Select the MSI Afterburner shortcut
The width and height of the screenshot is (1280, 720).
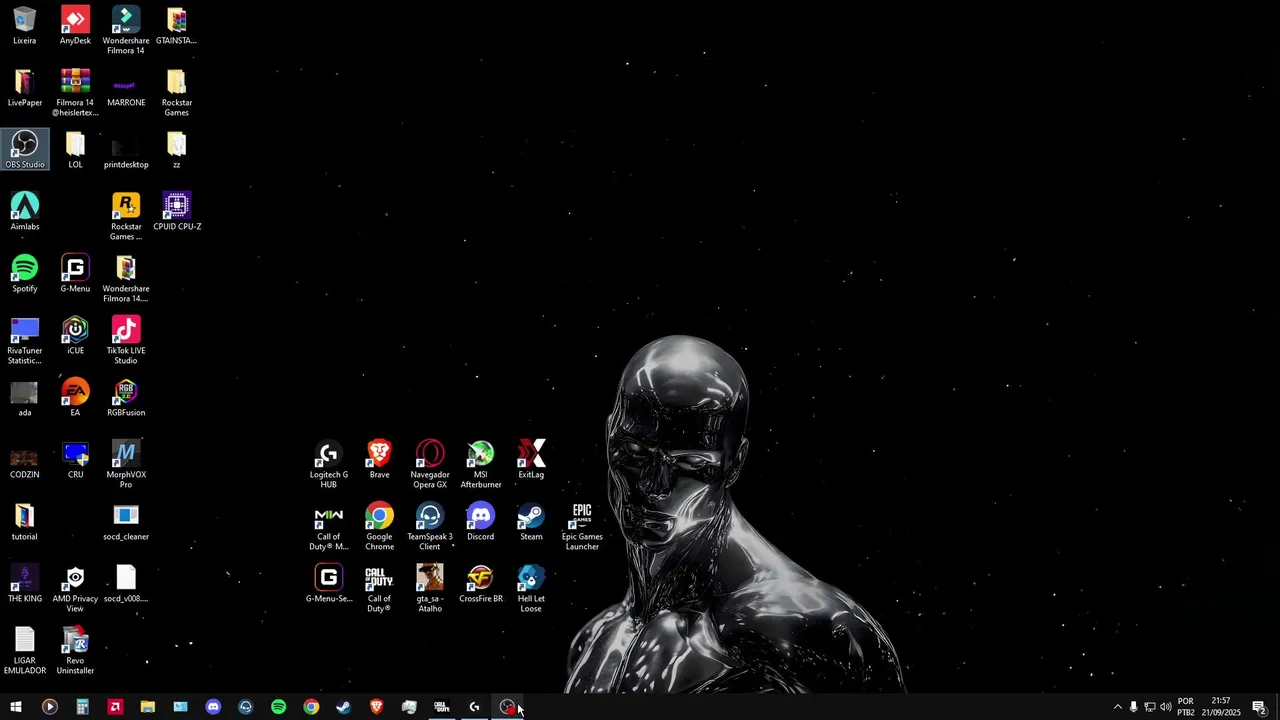click(x=481, y=465)
